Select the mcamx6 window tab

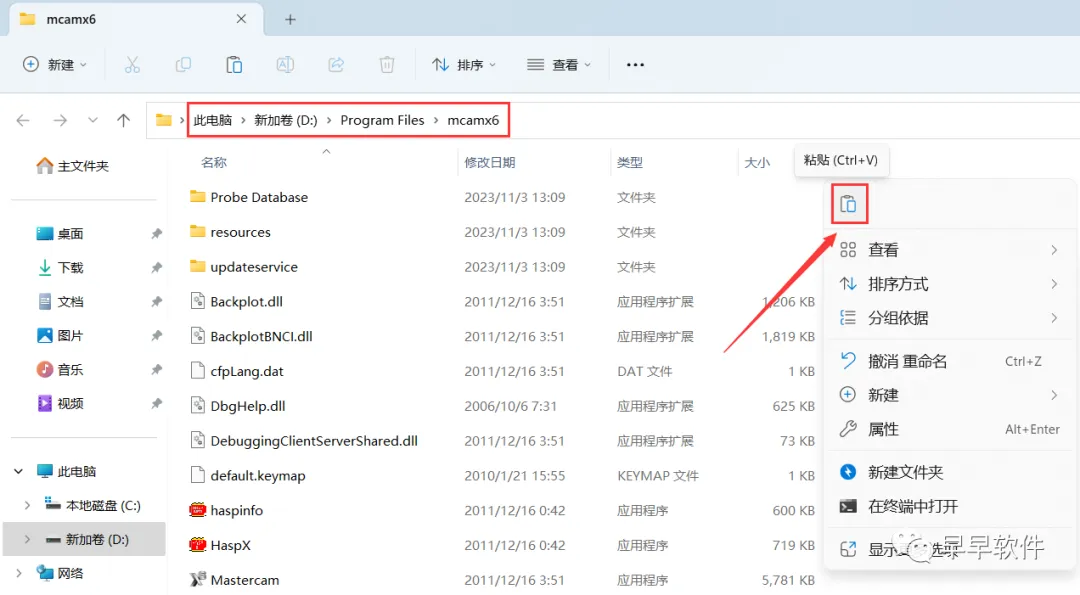click(134, 19)
